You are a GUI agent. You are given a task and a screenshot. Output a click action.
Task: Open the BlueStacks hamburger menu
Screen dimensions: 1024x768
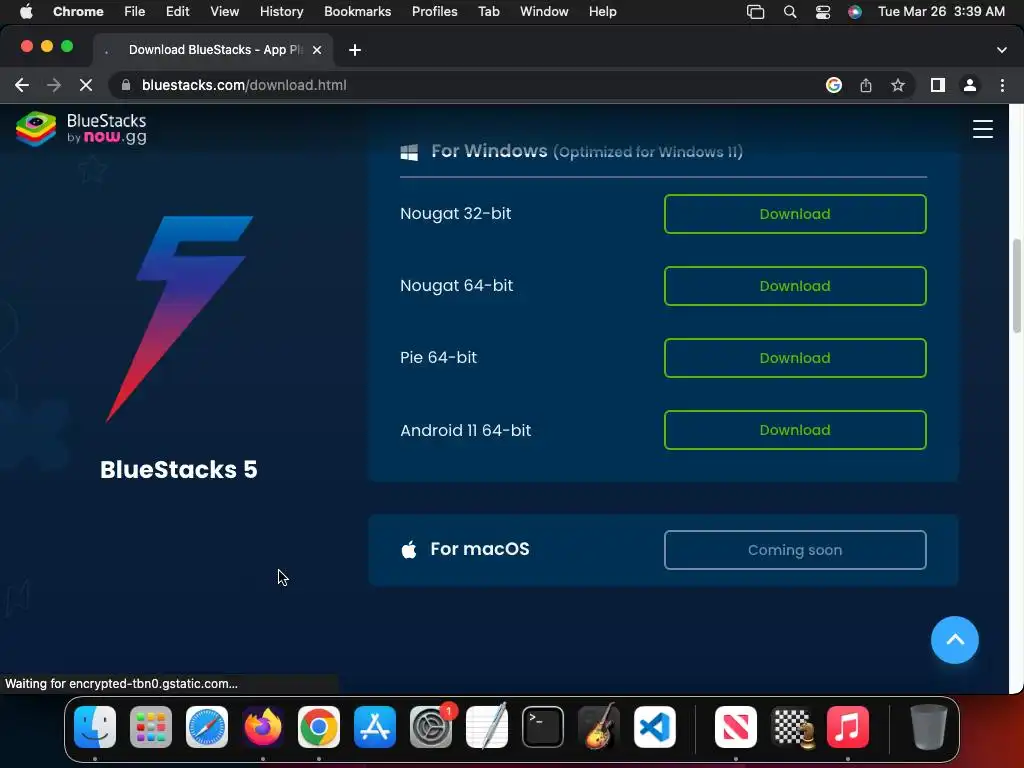(982, 129)
